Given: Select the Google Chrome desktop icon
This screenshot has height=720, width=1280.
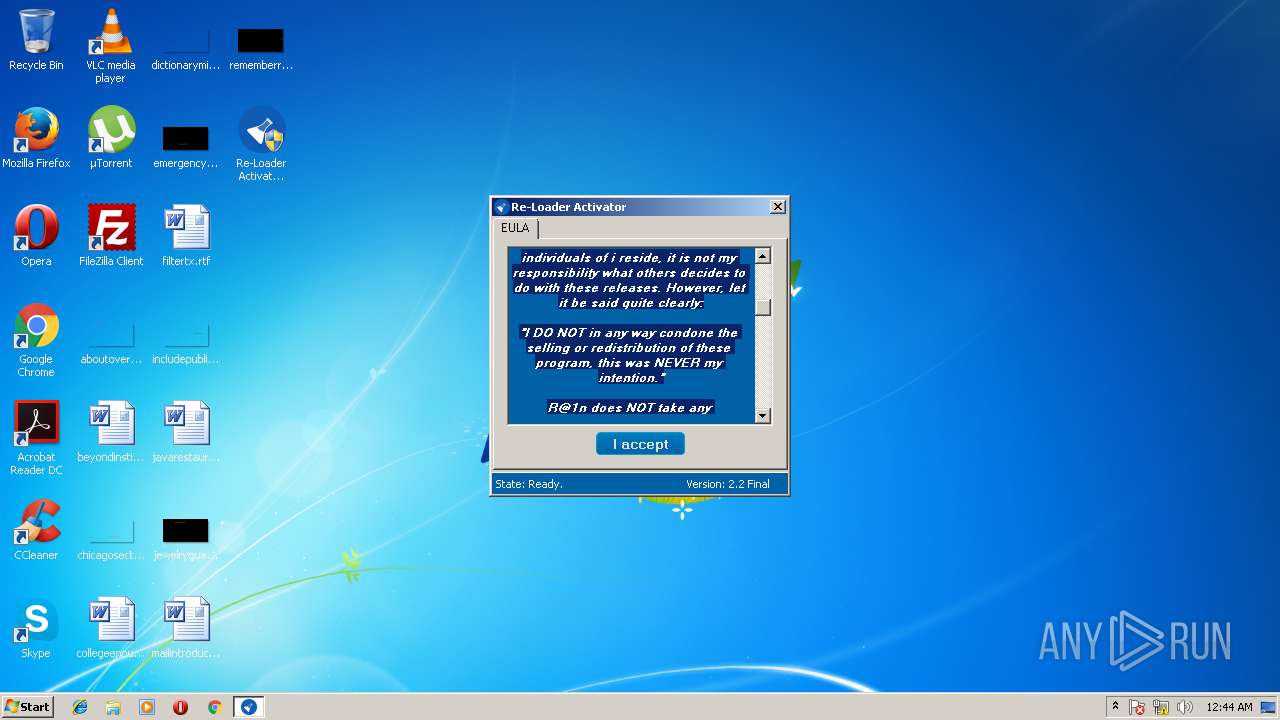Looking at the screenshot, I should click(36, 340).
